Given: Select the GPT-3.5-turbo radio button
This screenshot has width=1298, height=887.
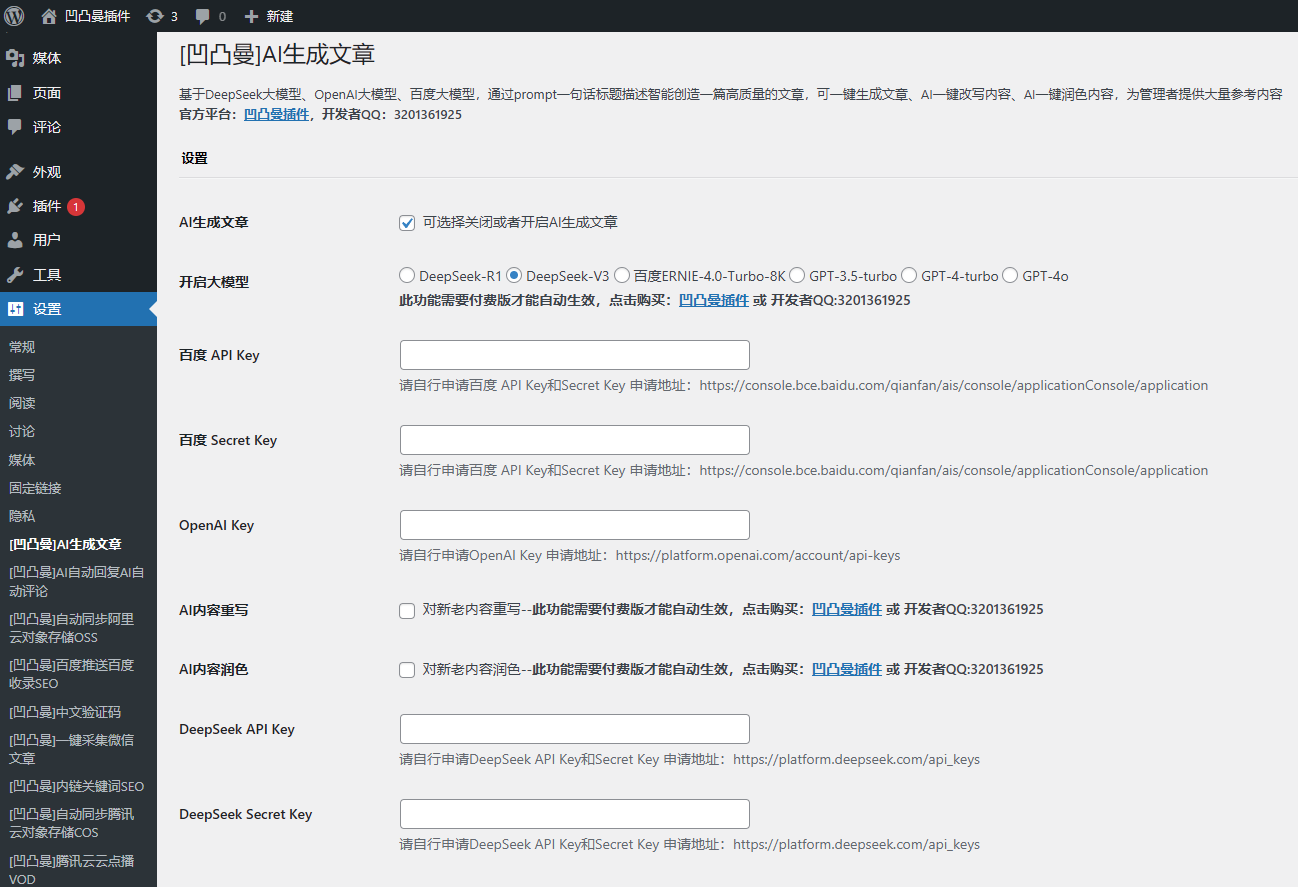Looking at the screenshot, I should point(797,276).
